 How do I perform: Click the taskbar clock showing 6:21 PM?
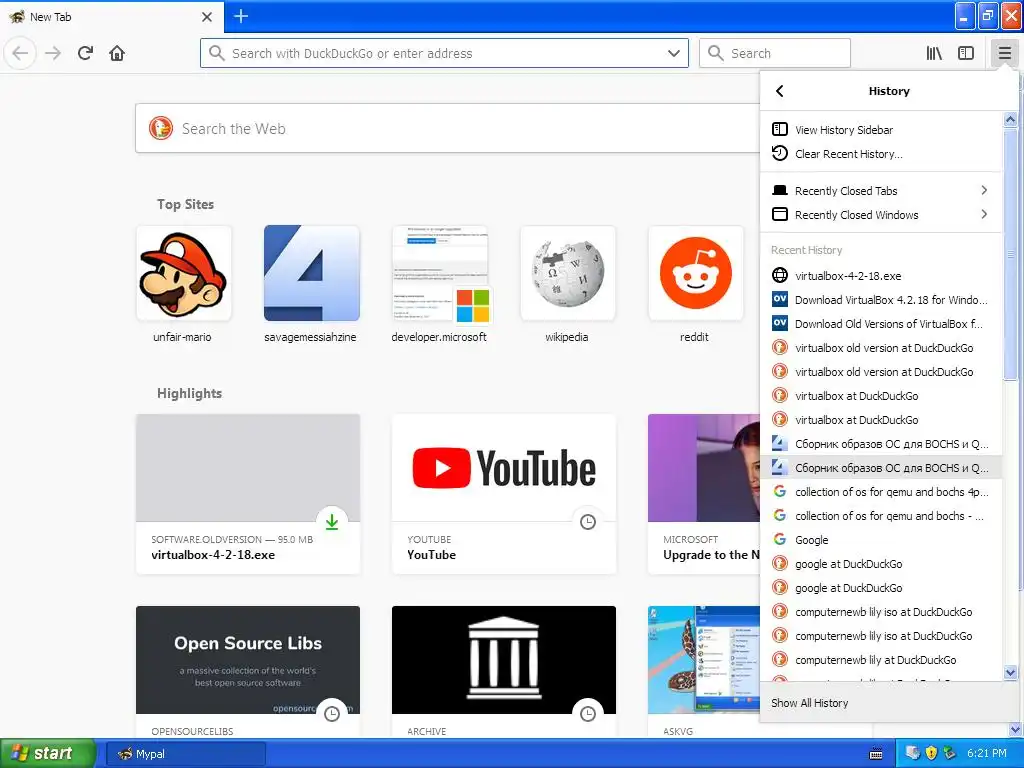[x=987, y=754]
